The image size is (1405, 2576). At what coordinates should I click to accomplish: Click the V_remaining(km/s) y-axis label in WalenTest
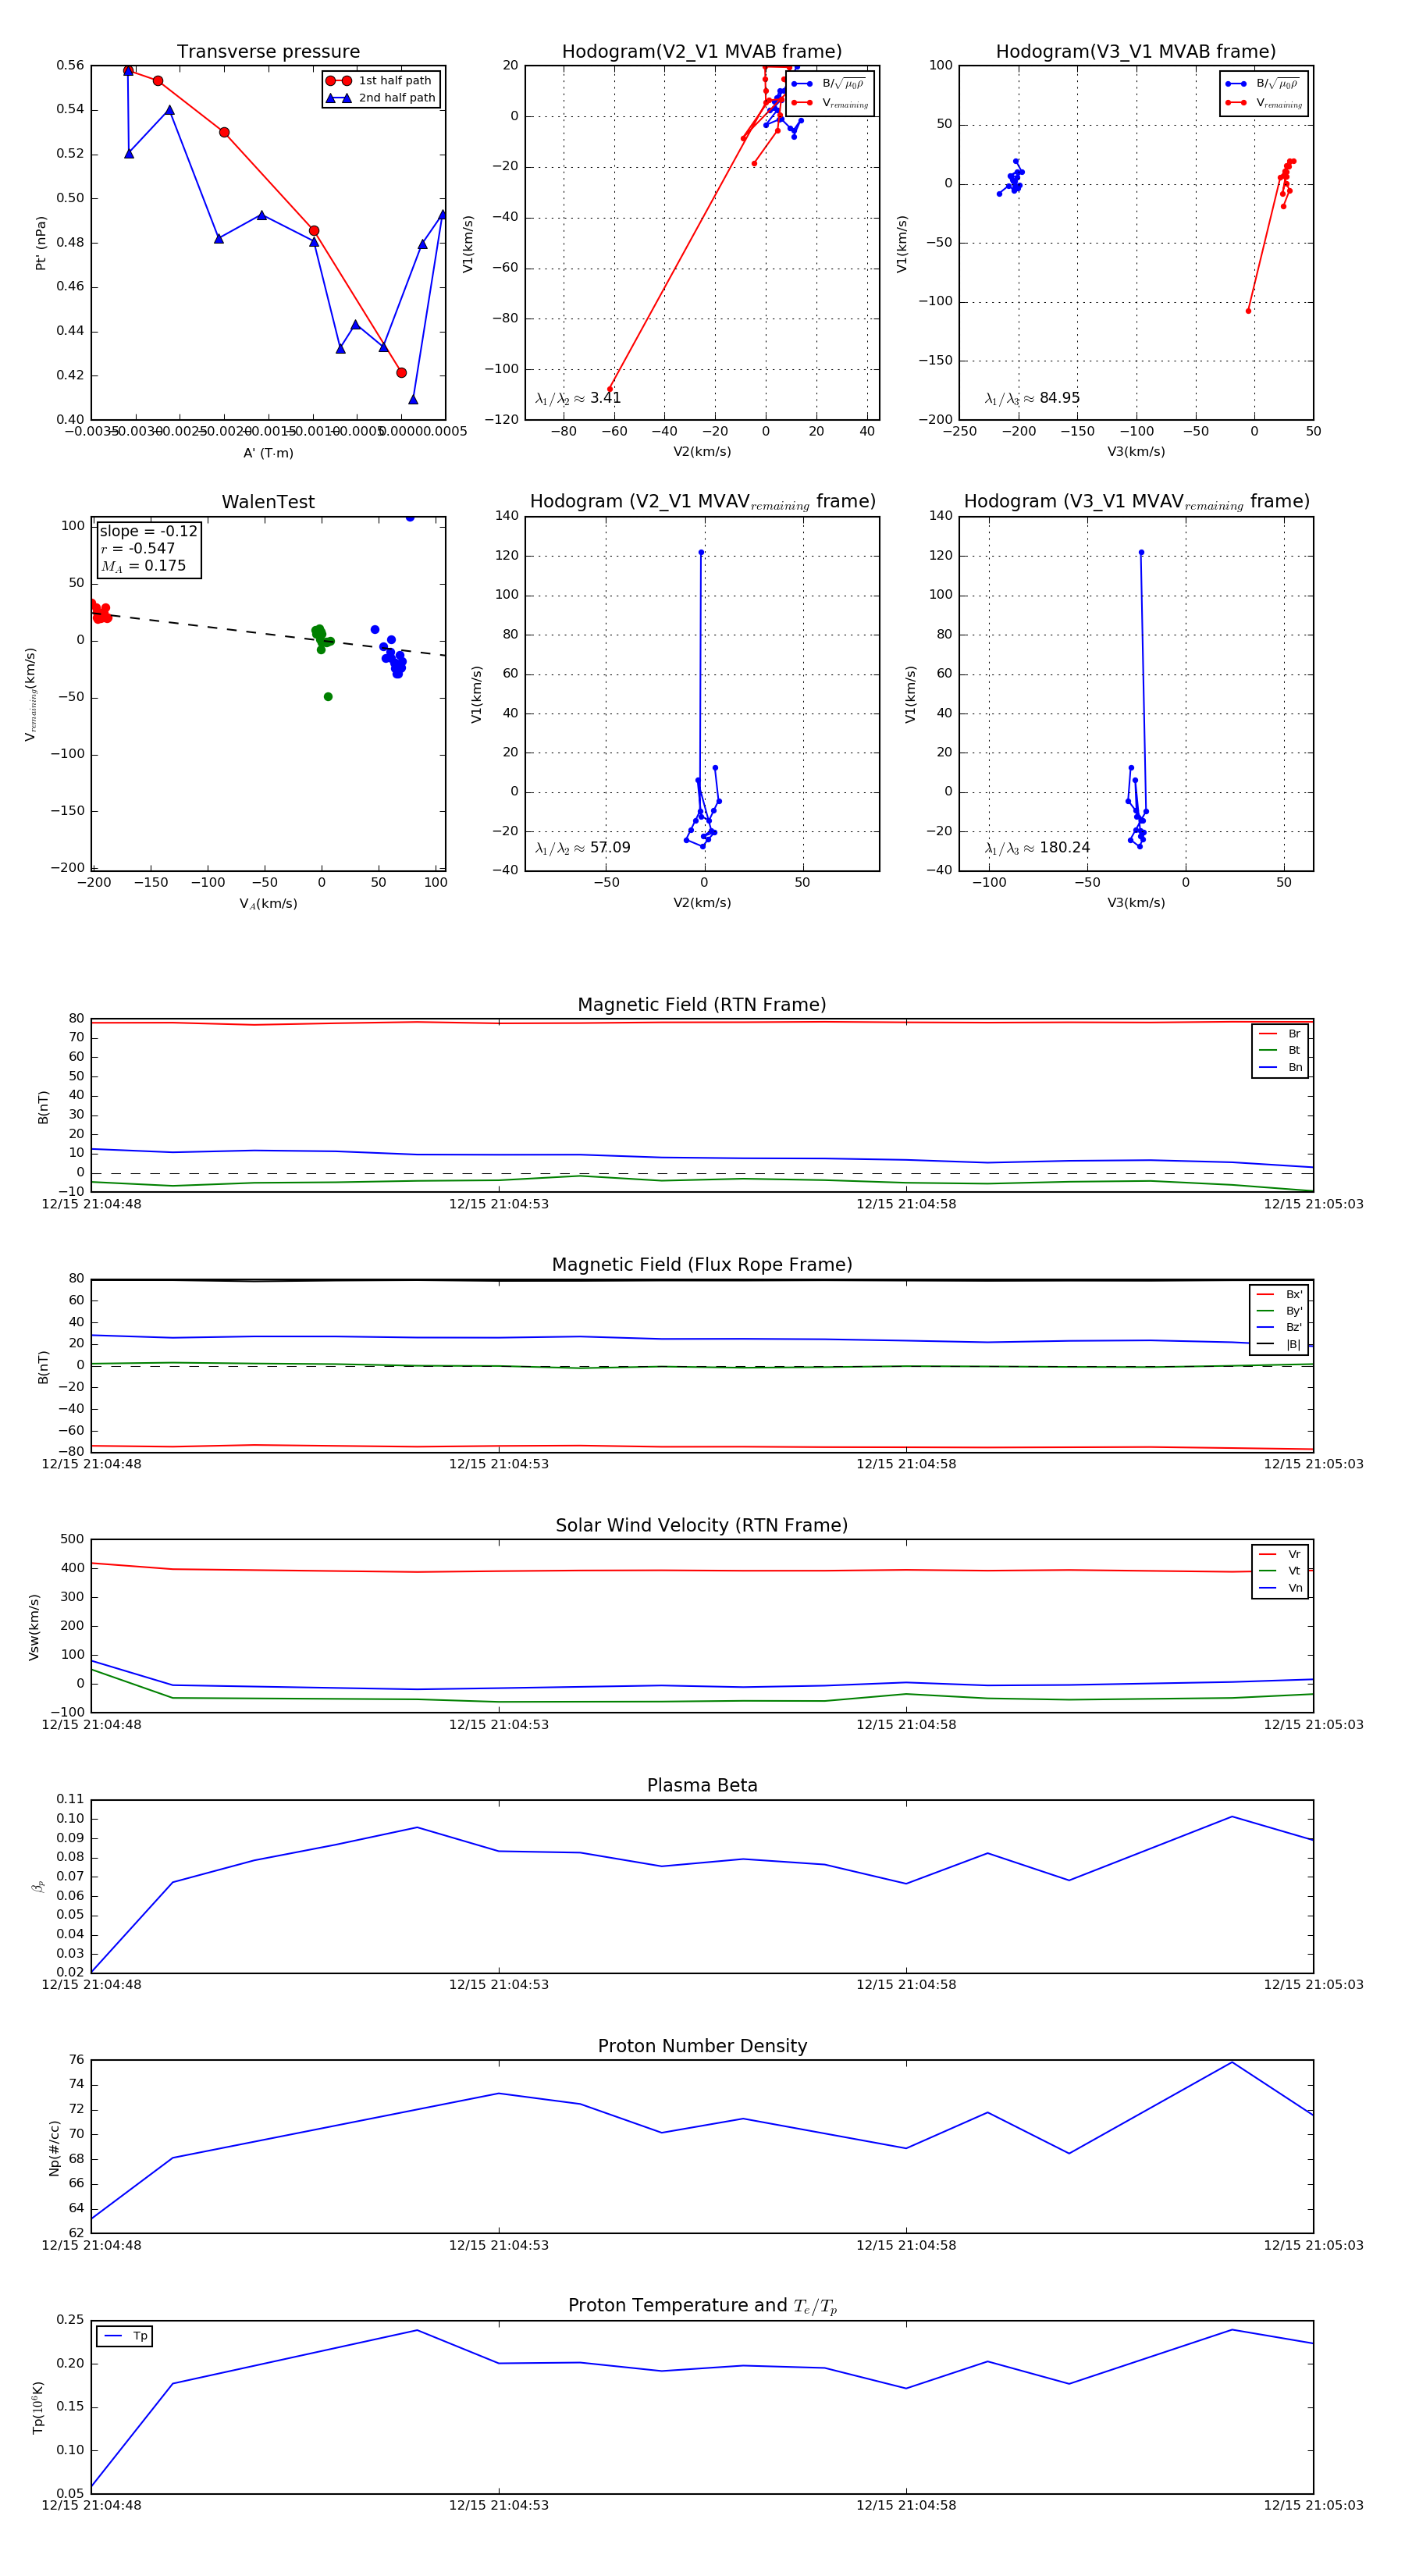pos(31,694)
